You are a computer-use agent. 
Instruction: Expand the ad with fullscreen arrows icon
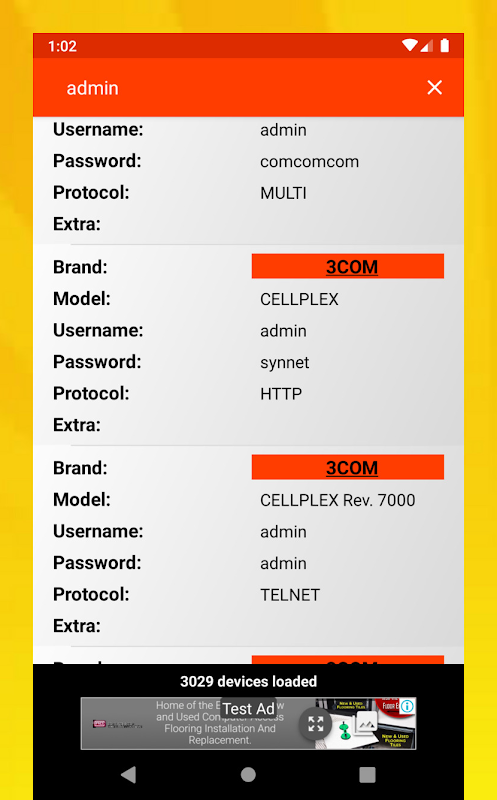click(x=316, y=723)
